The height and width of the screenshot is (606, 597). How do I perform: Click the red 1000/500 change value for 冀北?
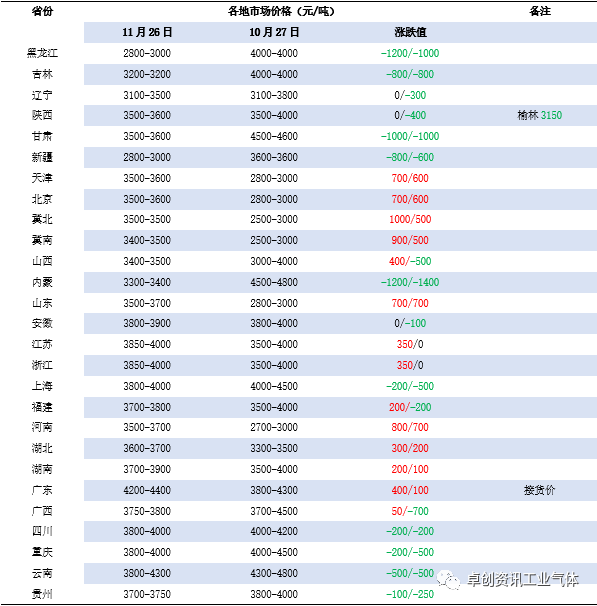410,219
